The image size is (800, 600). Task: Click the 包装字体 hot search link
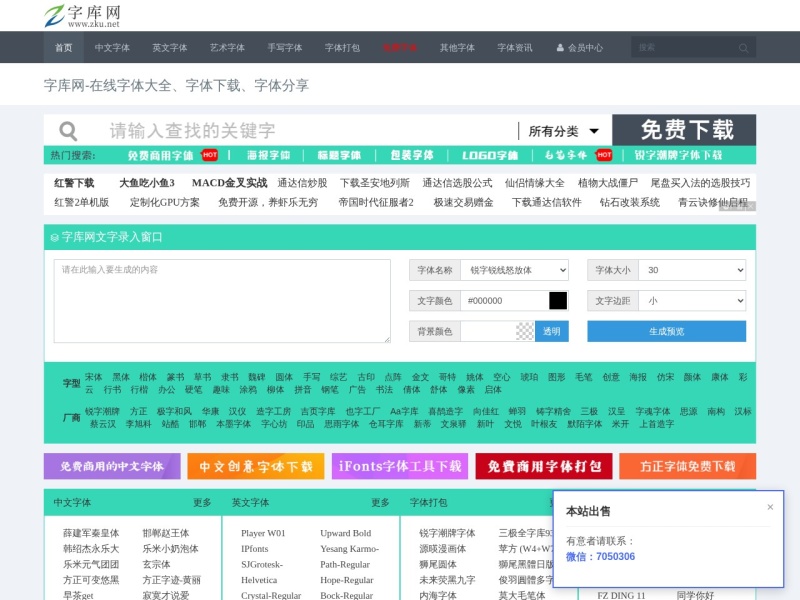pos(412,155)
